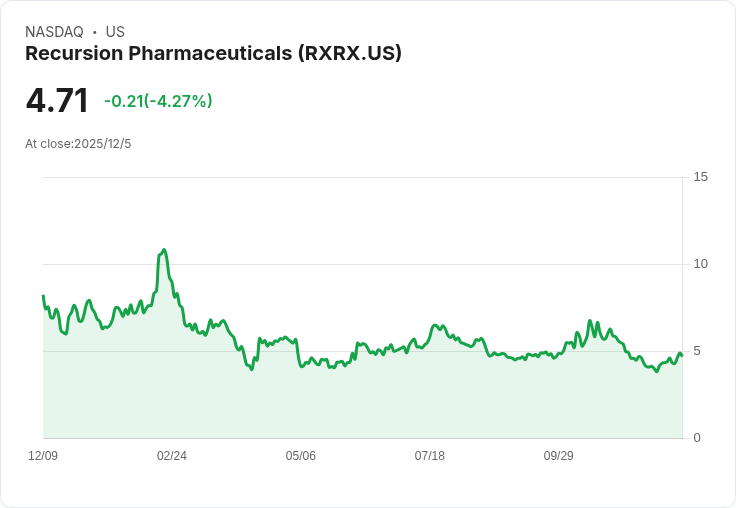Click the 10 y-axis label
736x508 pixels.
coord(700,264)
